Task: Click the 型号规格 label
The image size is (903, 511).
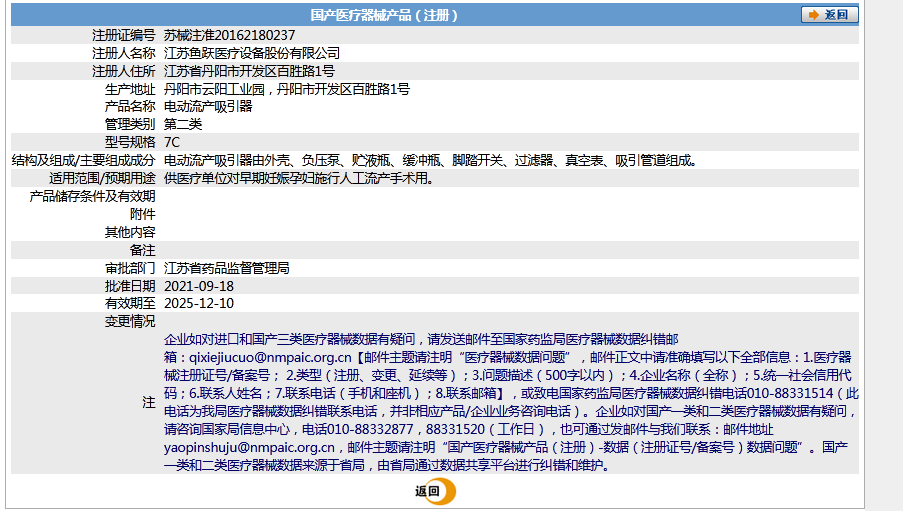Action: coord(130,142)
